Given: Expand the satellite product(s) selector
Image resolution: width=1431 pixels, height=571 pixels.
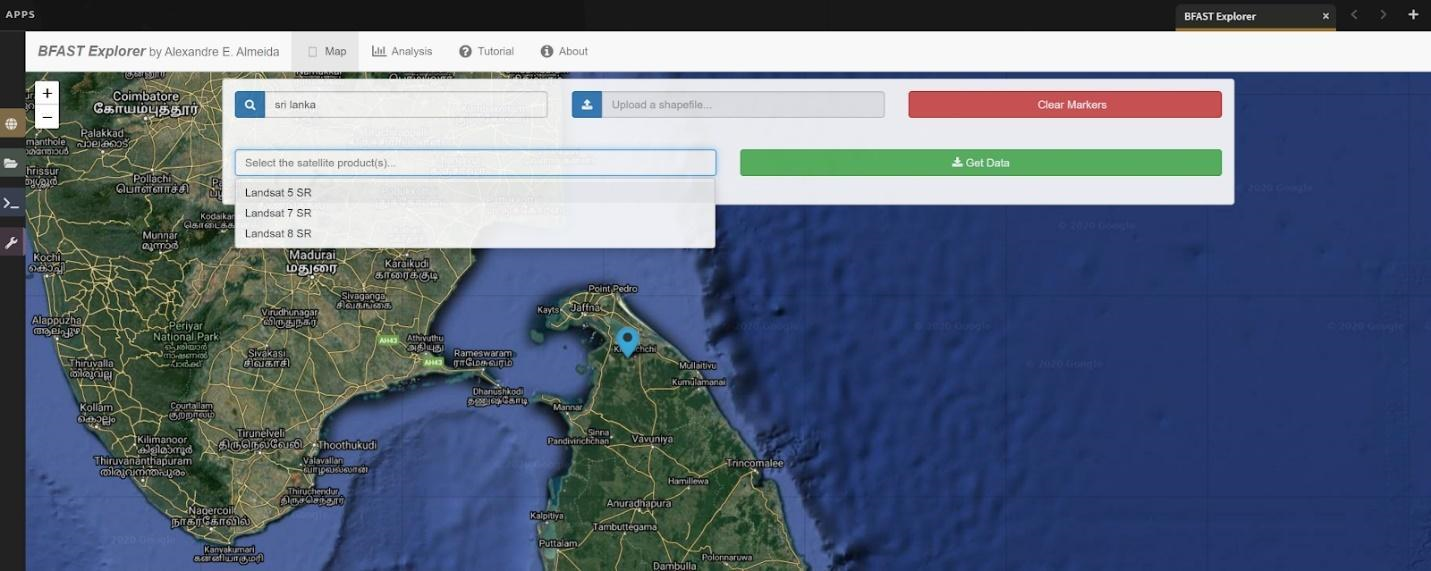Looking at the screenshot, I should coord(475,163).
